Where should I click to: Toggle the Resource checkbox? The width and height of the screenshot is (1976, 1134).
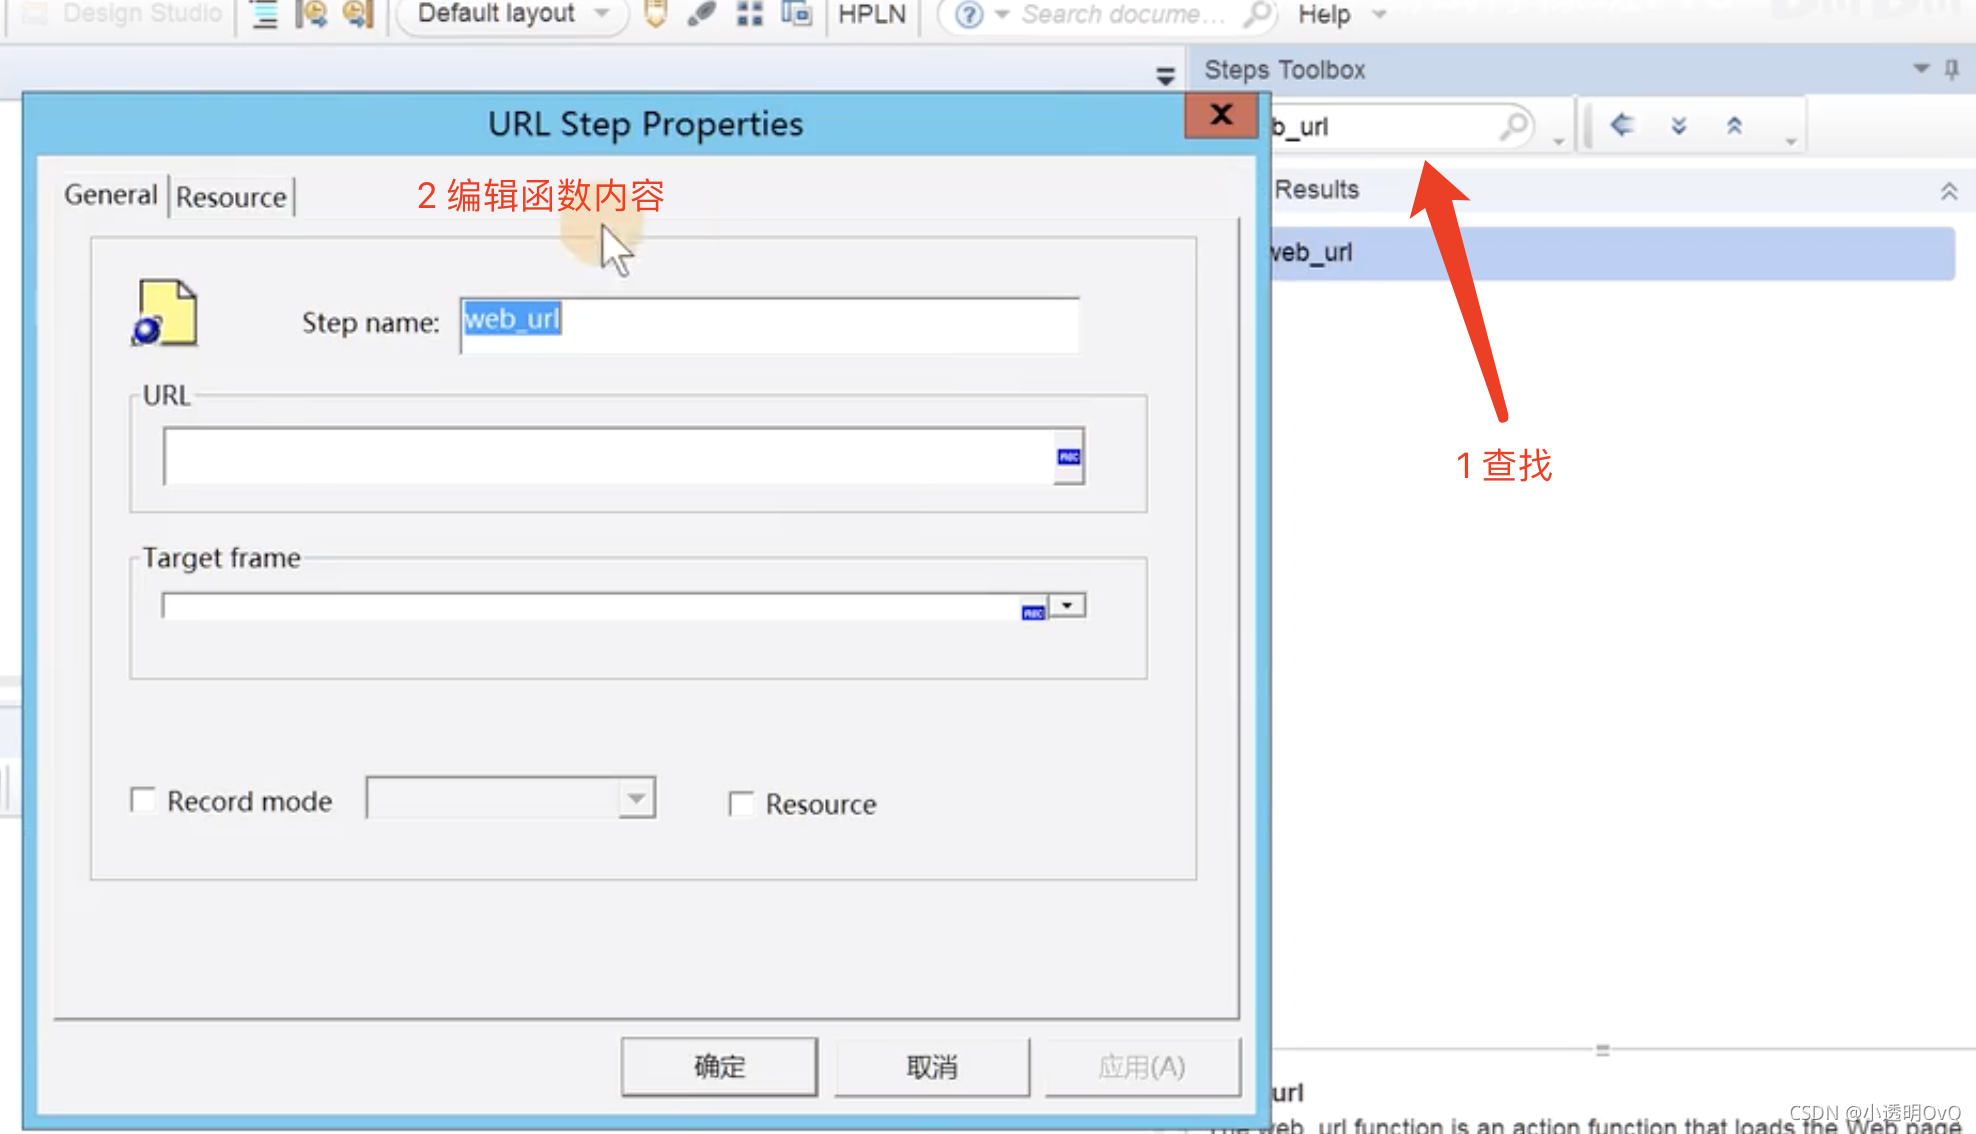pos(742,803)
